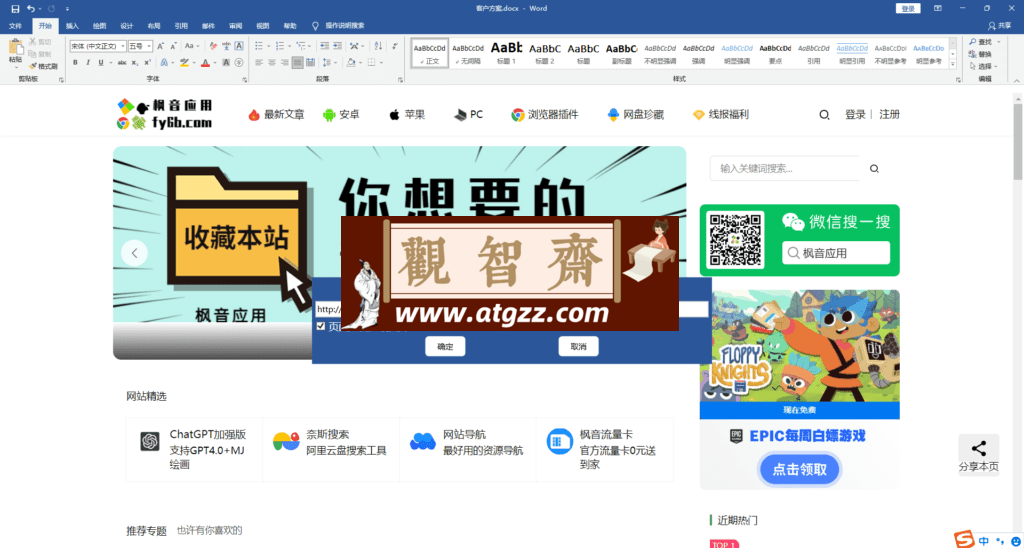The width and height of the screenshot is (1024, 548).
Task: Expand the bullet list style dropdown arrow
Action: click(x=268, y=46)
